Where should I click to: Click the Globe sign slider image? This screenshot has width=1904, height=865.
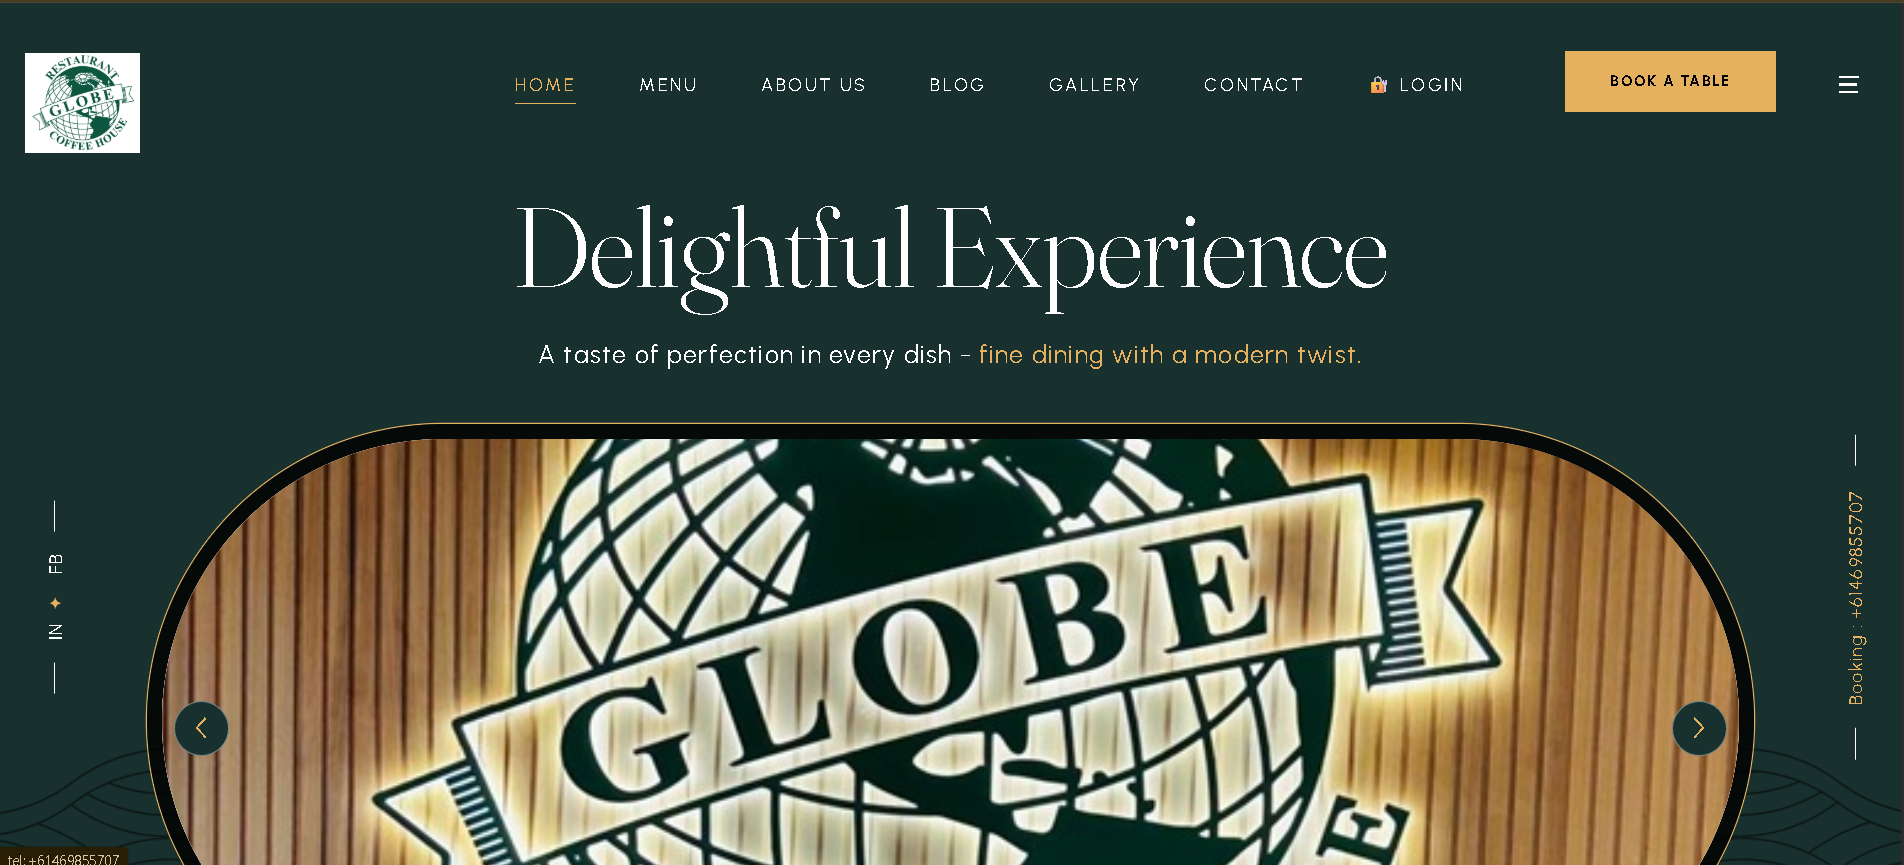tap(950, 650)
